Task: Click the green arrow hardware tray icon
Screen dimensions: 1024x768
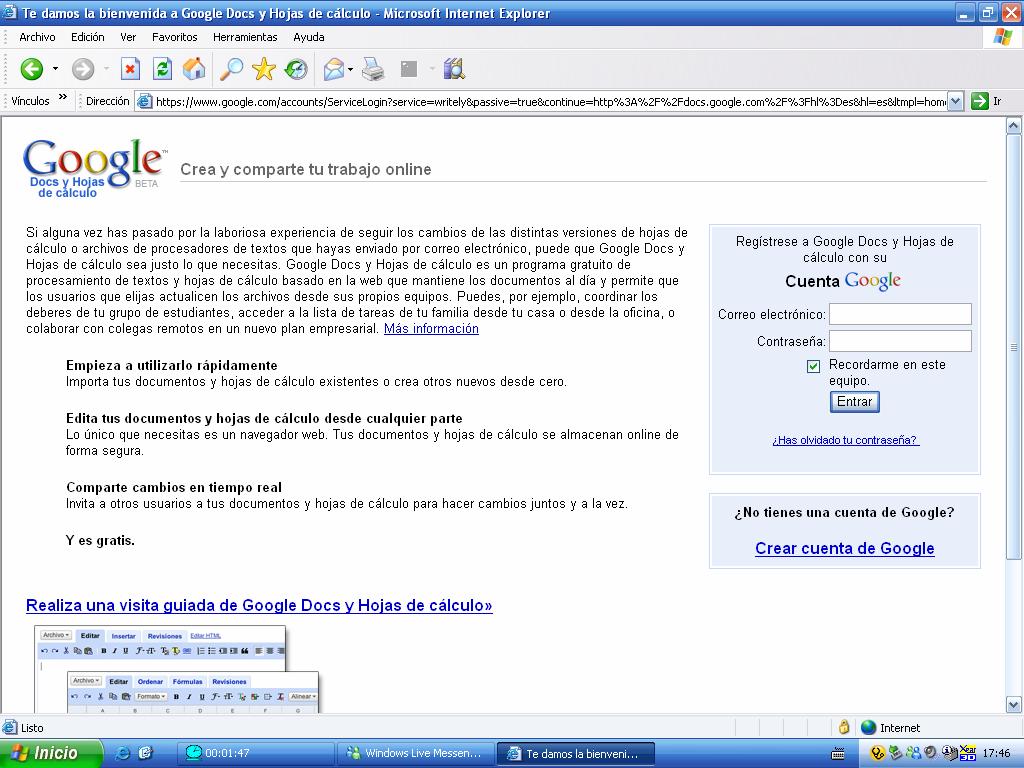Action: pos(895,753)
